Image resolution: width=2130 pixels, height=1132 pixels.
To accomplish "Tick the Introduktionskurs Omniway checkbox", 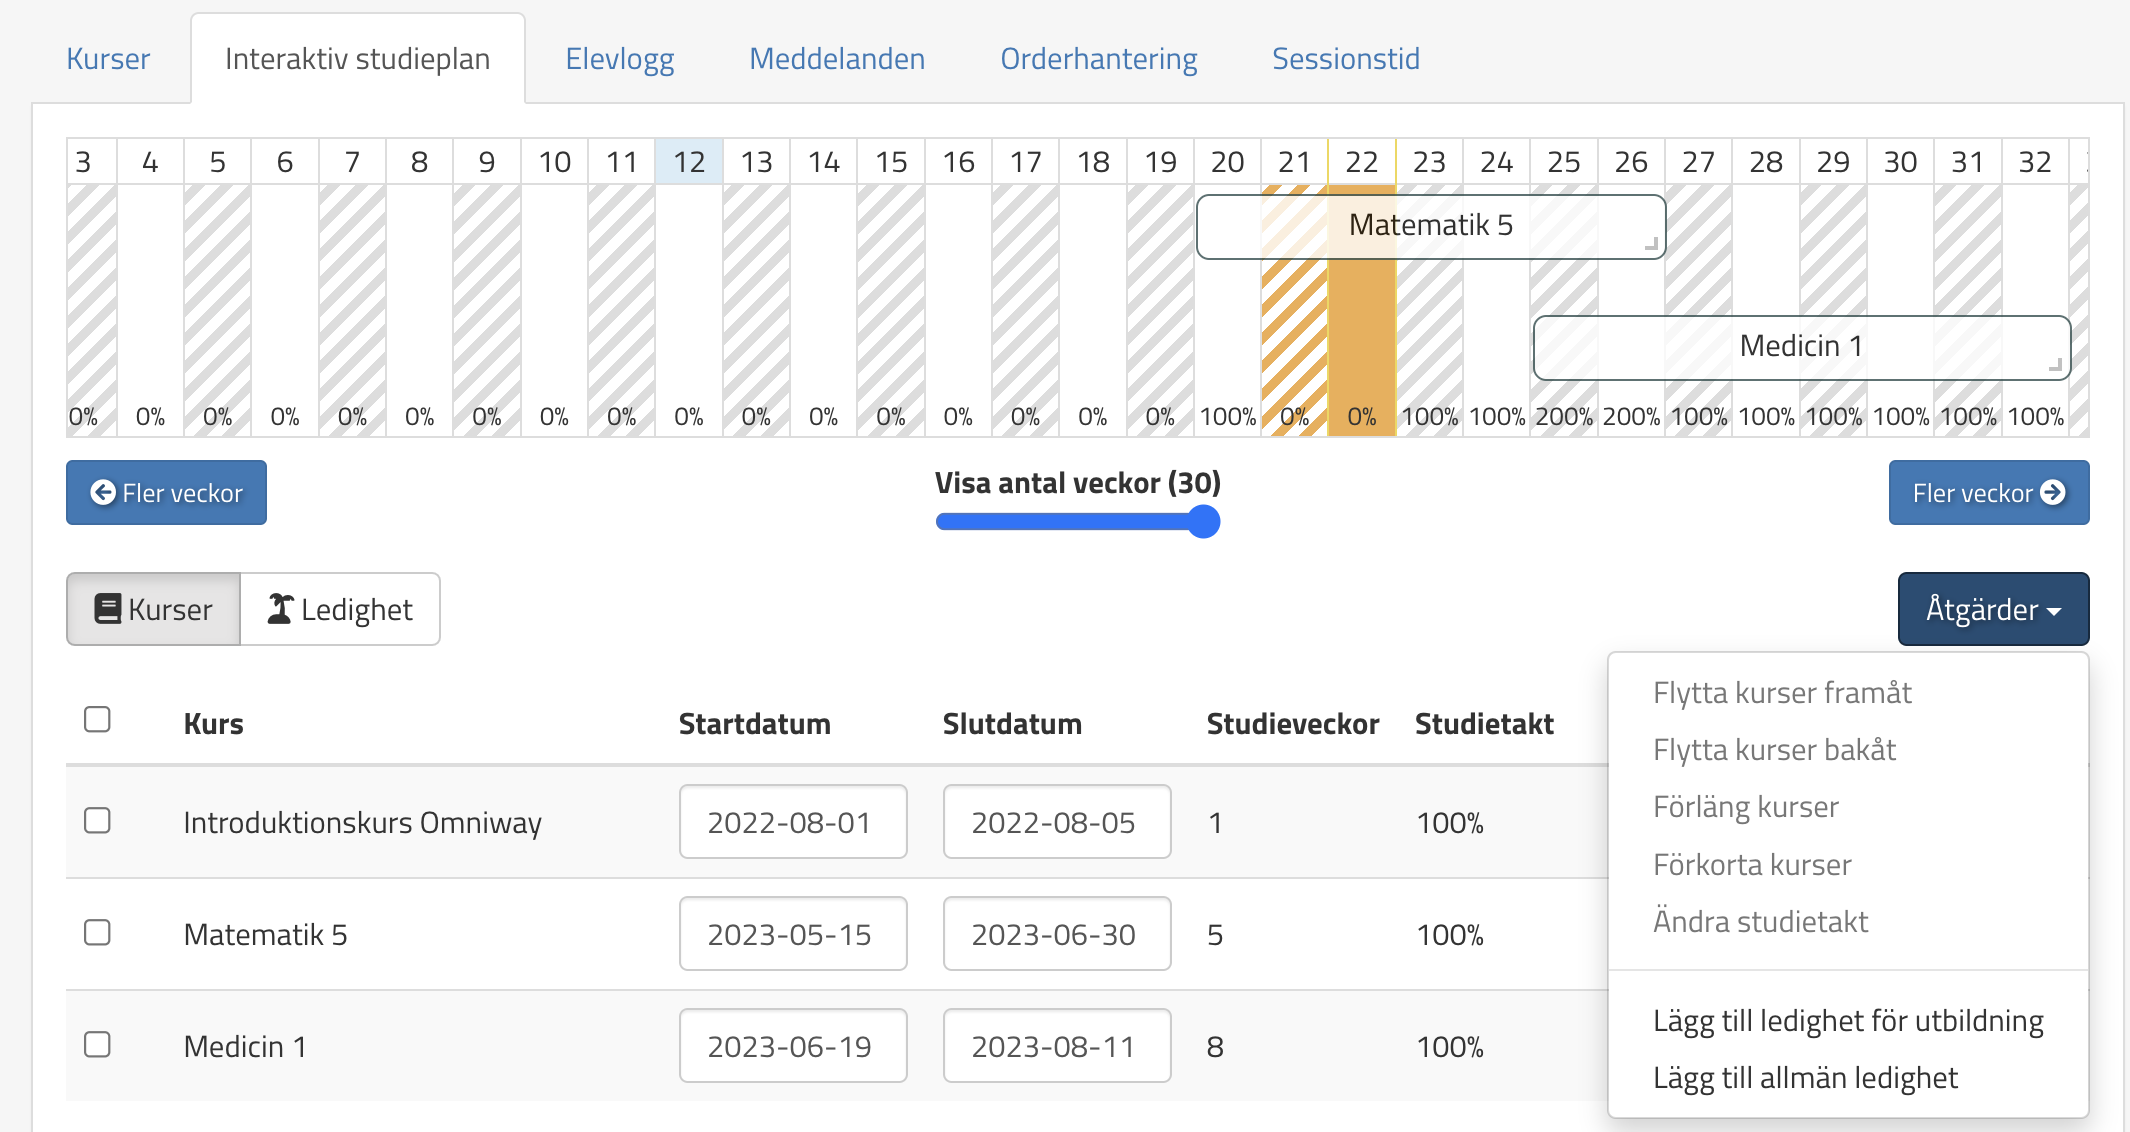I will (97, 821).
